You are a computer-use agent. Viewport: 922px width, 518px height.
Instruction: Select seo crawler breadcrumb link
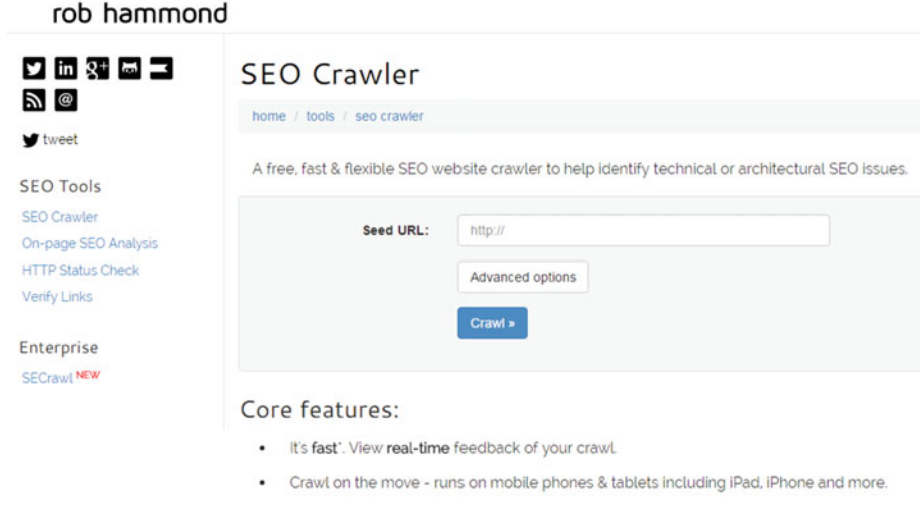(389, 116)
